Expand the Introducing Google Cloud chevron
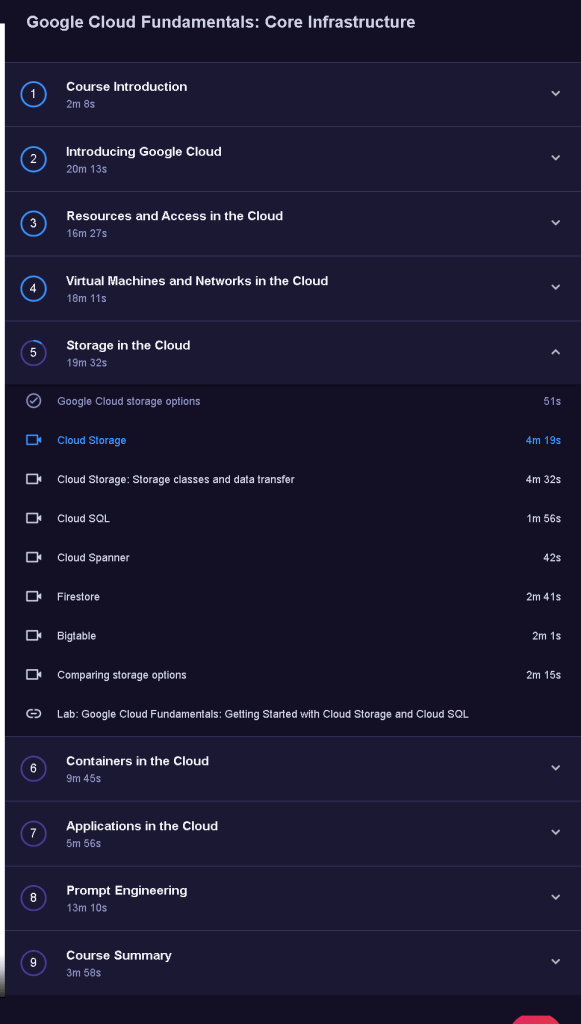The height and width of the screenshot is (1024, 581). (x=556, y=158)
